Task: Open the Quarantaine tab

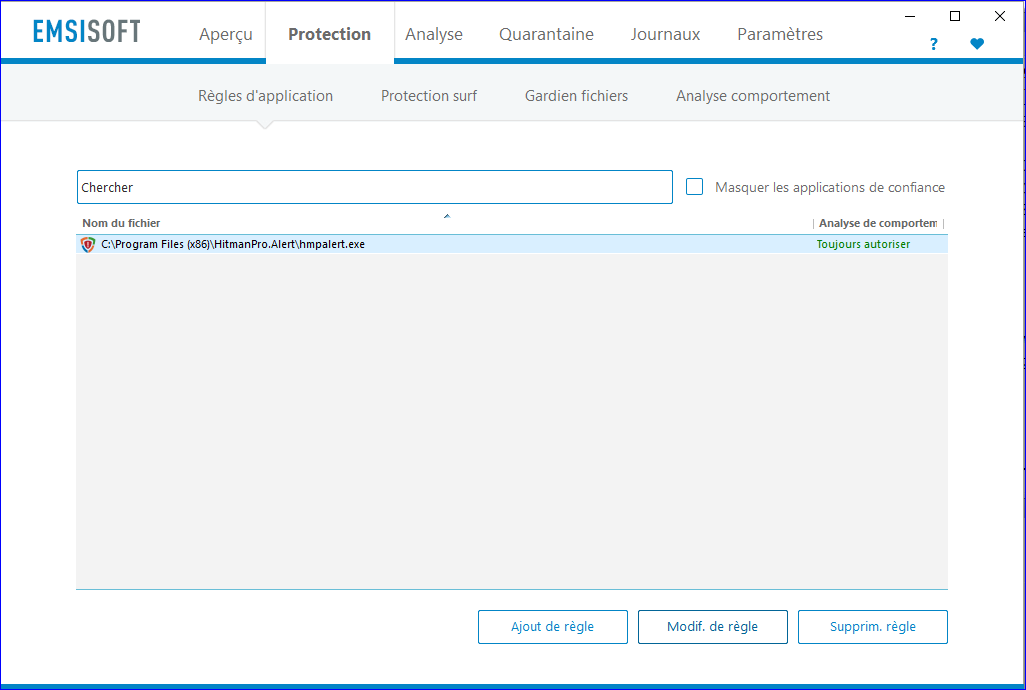Action: point(546,34)
